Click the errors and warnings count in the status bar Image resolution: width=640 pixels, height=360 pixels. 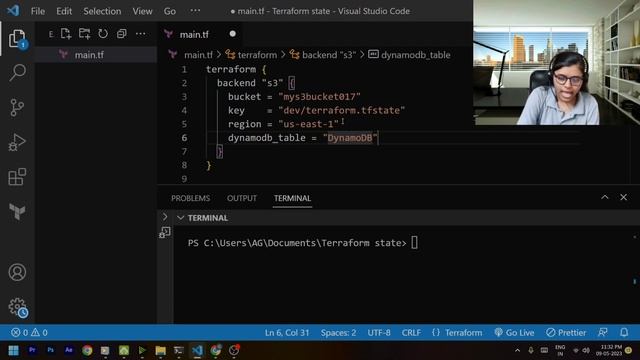pos(29,333)
